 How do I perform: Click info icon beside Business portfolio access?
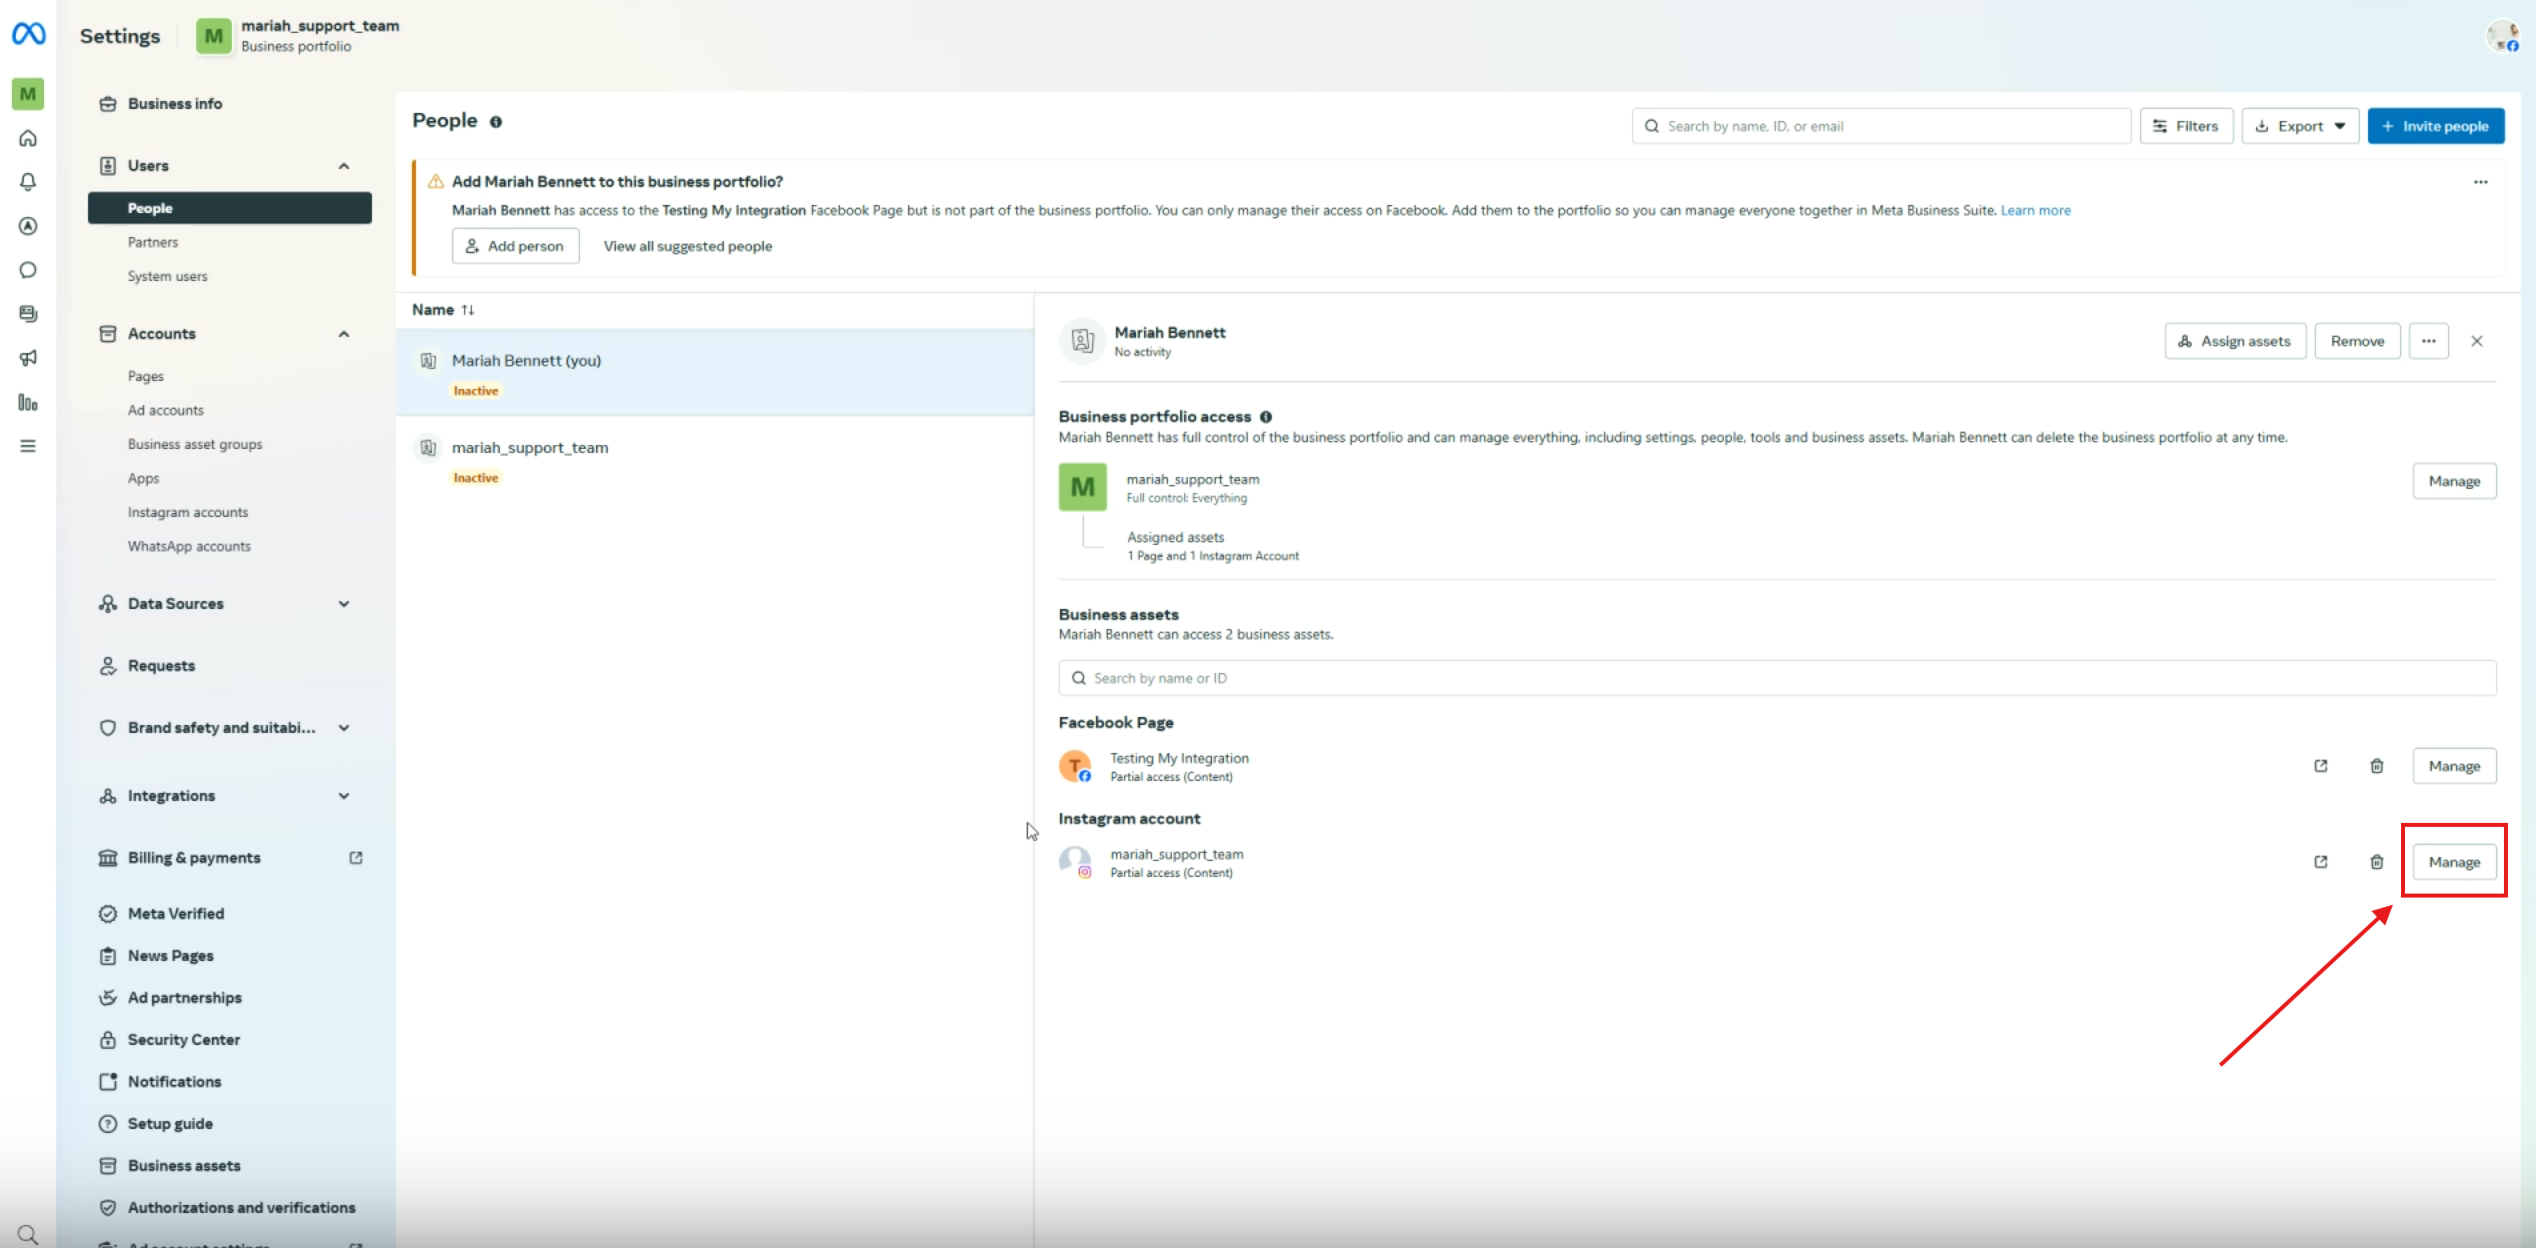coord(1266,417)
